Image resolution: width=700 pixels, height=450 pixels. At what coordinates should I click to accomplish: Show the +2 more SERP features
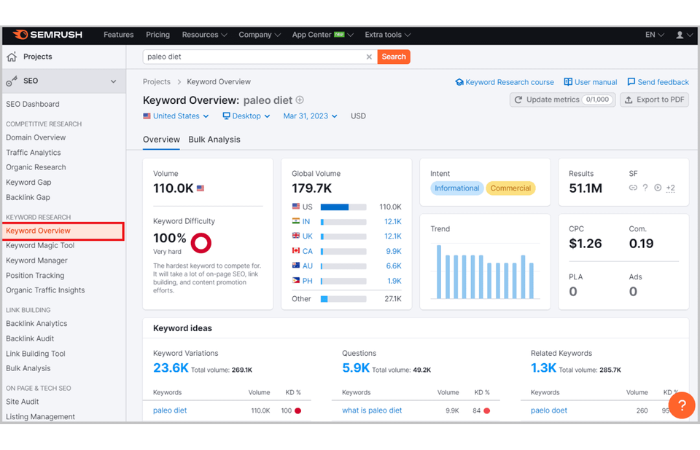coord(671,188)
